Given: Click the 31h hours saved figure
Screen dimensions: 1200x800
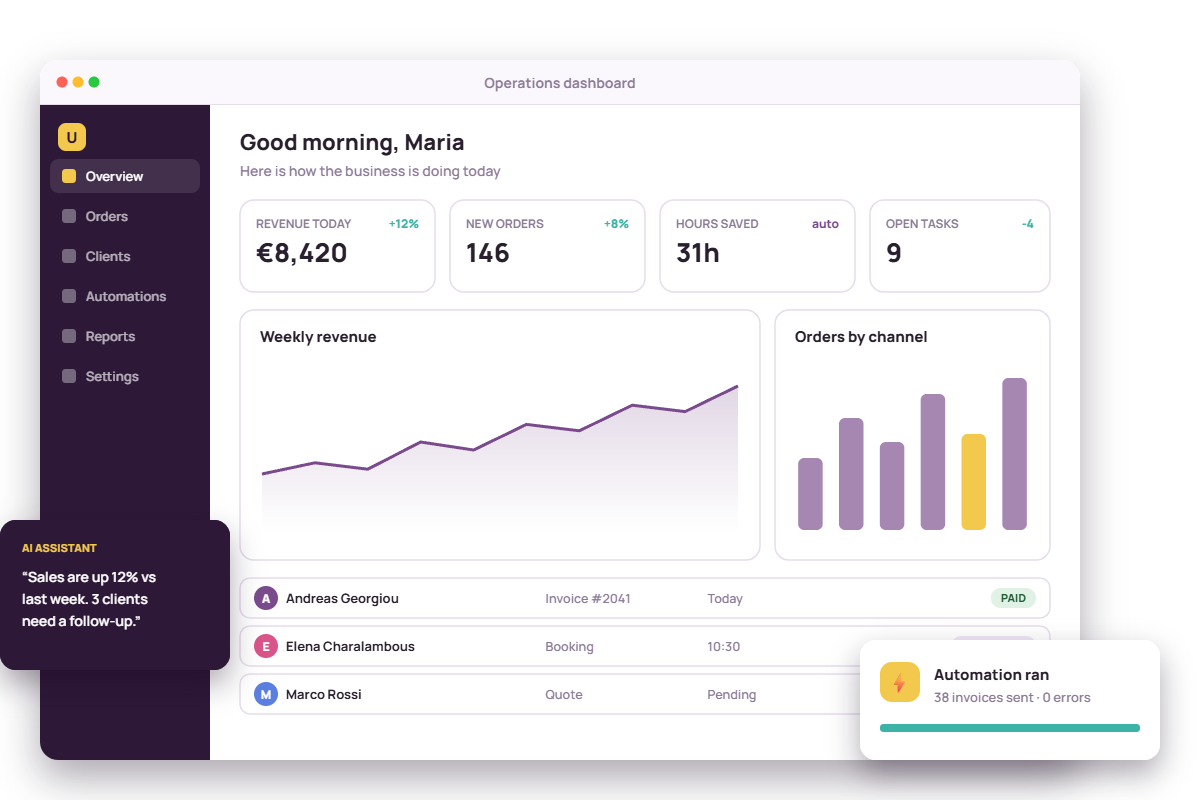Looking at the screenshot, I should pyautogui.click(x=698, y=253).
